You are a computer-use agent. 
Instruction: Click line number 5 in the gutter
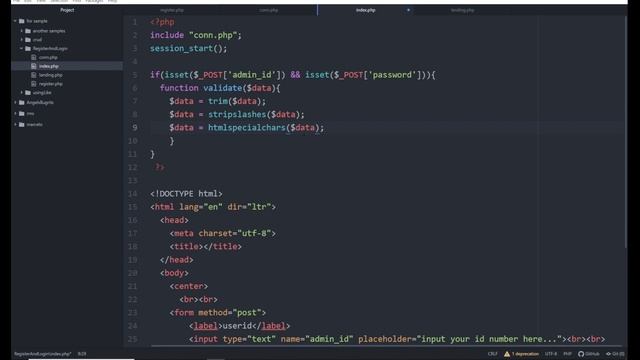(135, 75)
